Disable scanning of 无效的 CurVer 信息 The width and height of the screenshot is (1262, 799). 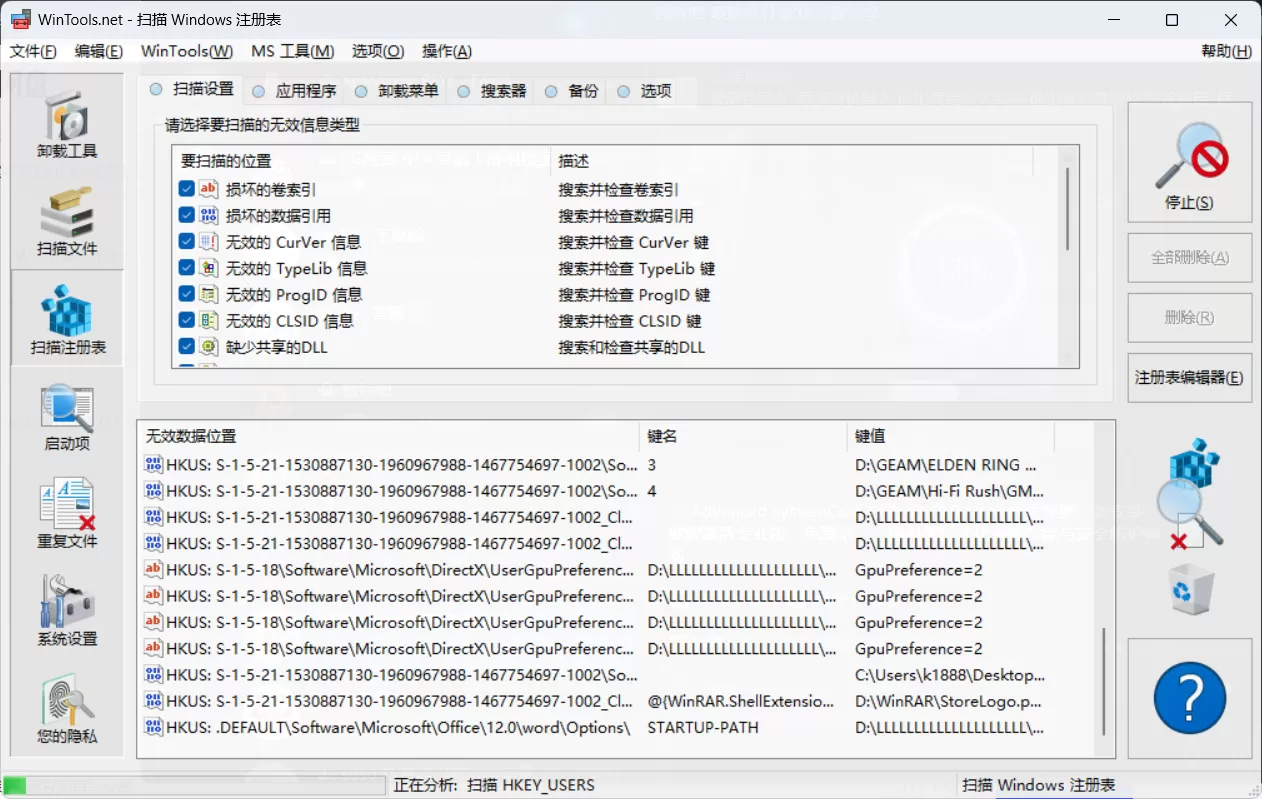185,241
